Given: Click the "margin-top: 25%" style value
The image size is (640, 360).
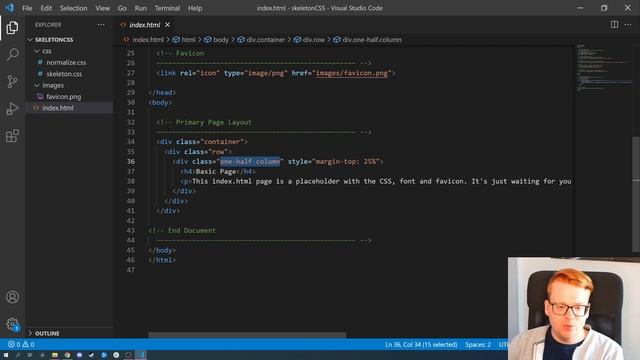Looking at the screenshot, I should click(345, 162).
